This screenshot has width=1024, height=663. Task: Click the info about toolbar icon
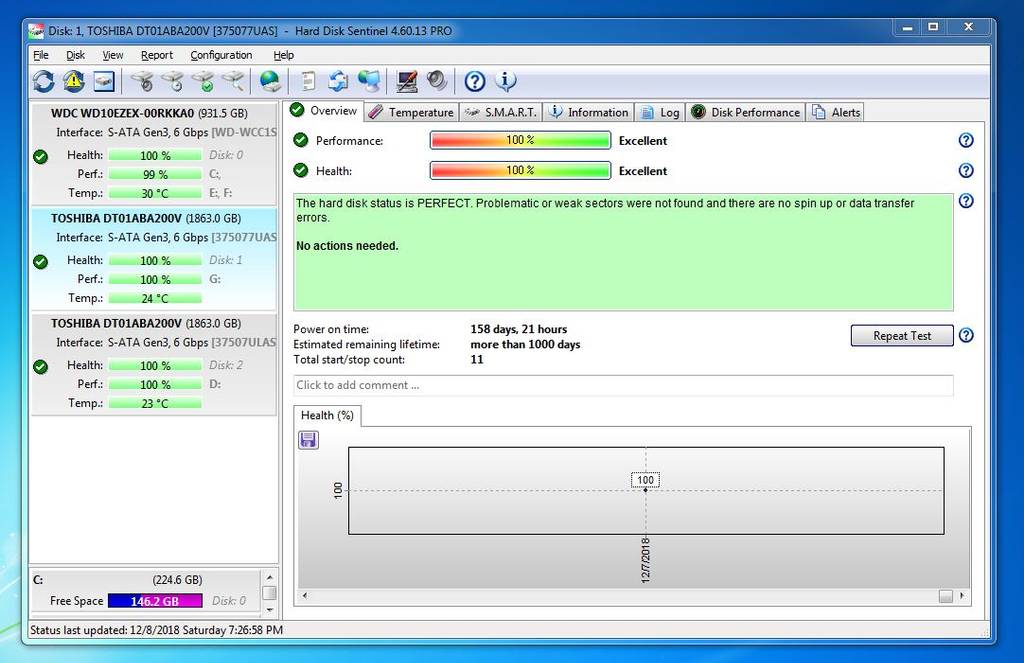pyautogui.click(x=505, y=81)
